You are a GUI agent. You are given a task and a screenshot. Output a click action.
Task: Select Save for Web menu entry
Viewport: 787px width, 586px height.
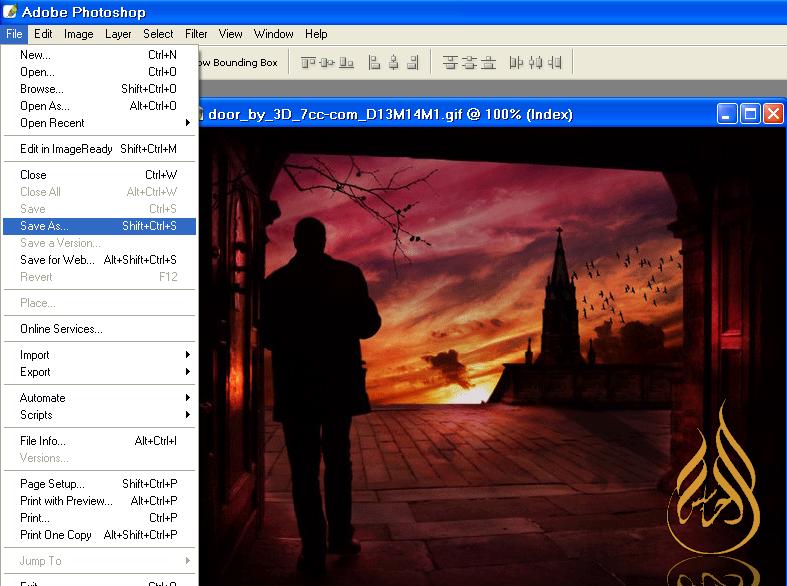(99, 260)
